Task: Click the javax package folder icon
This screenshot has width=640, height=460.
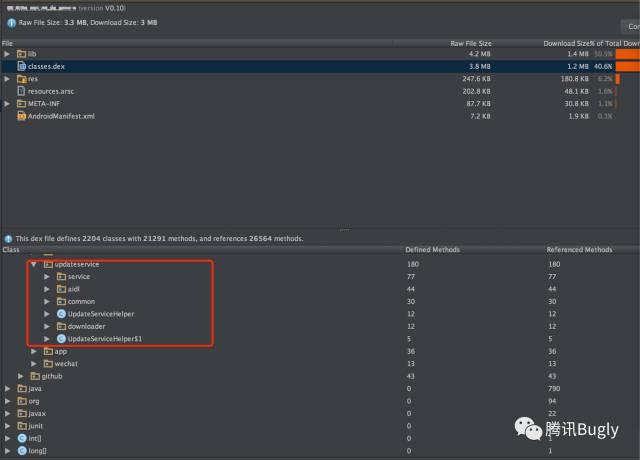Action: (22, 413)
